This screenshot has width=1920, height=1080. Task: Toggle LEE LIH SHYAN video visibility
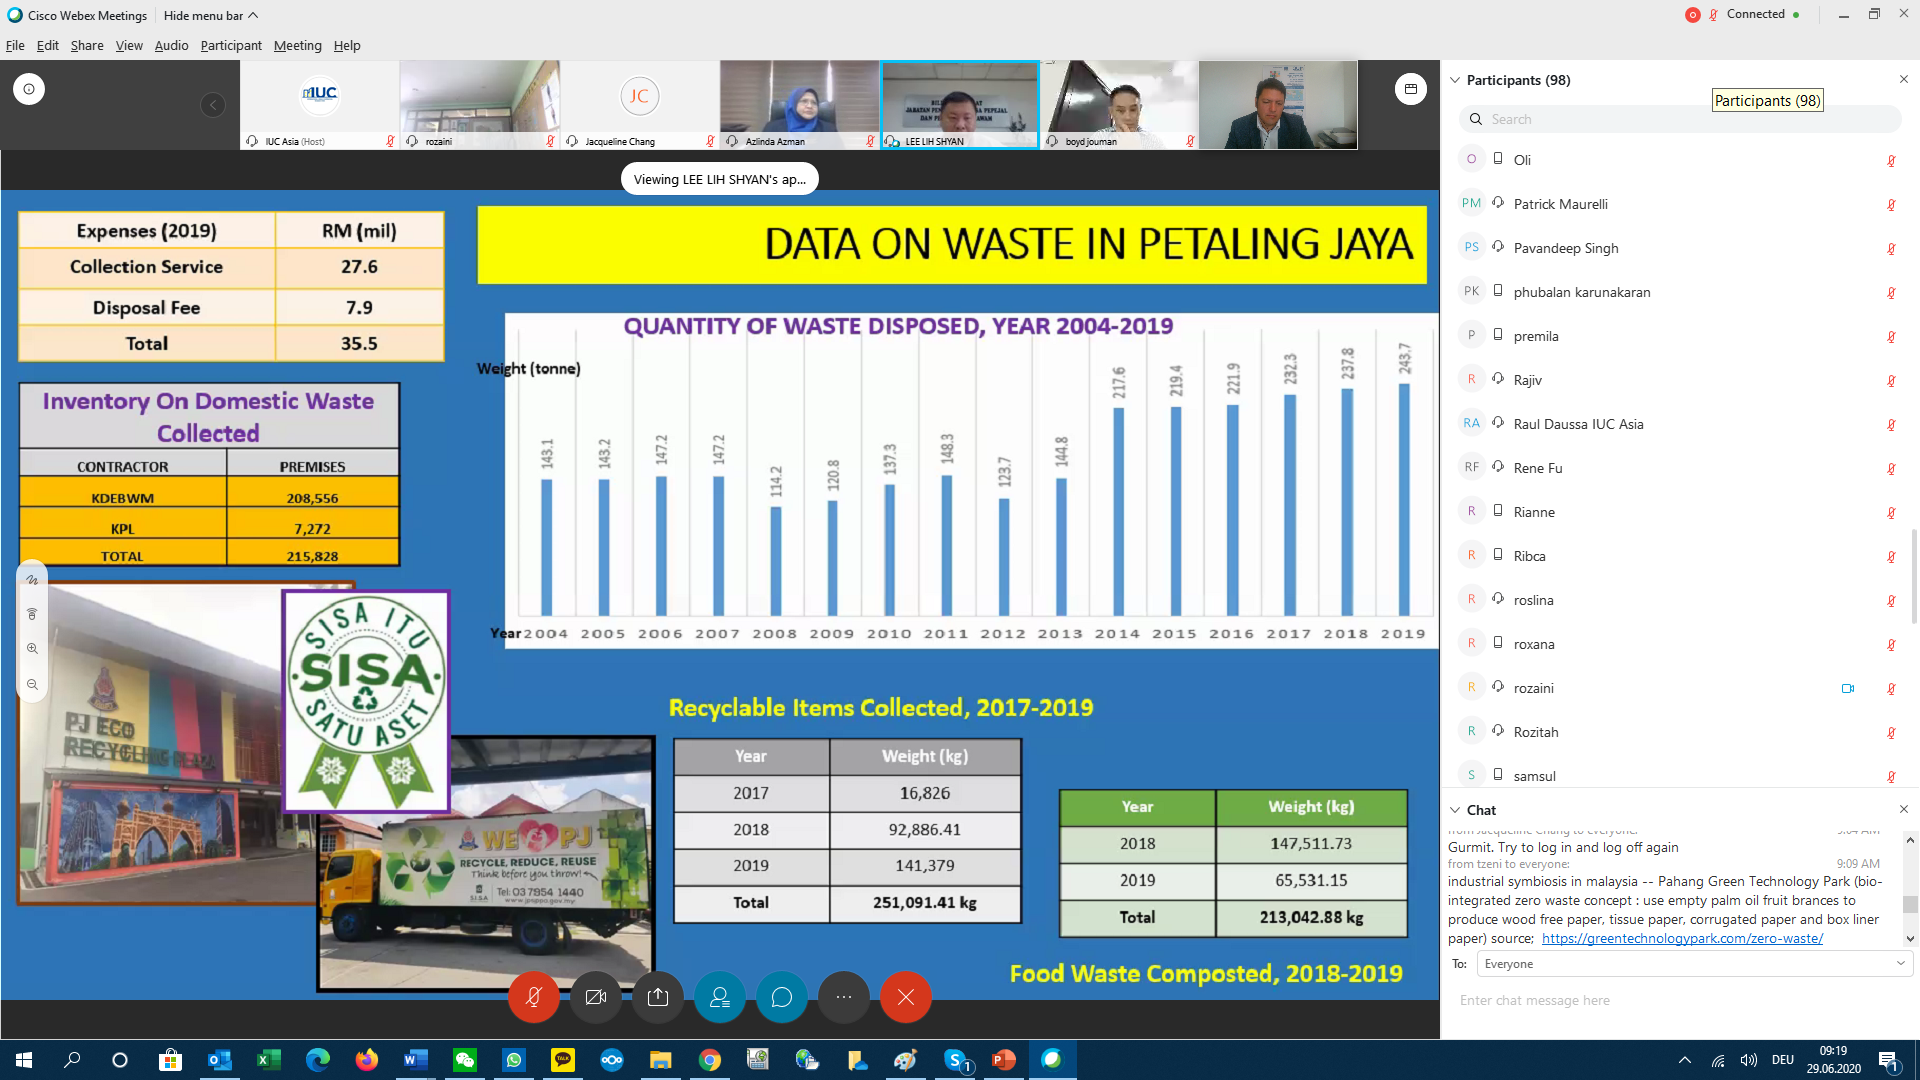coord(959,104)
